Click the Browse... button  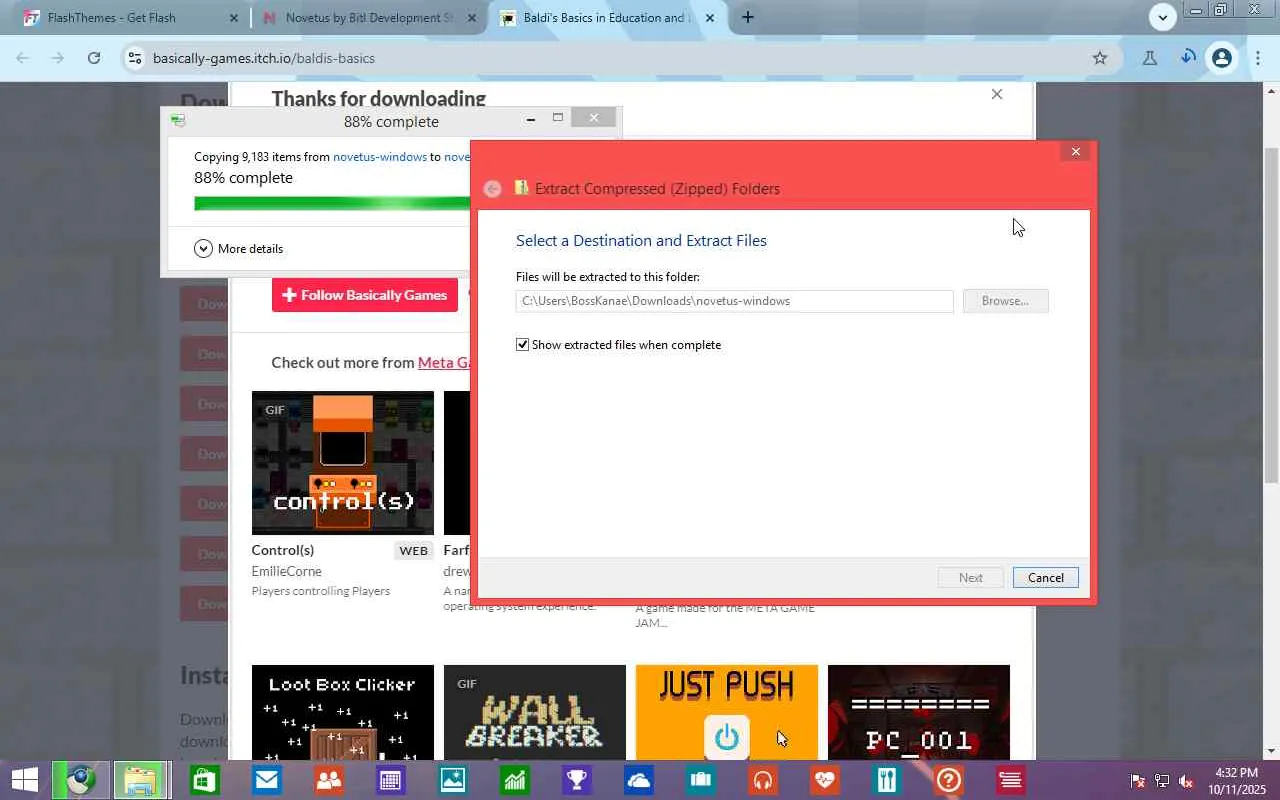pyautogui.click(x=1005, y=301)
